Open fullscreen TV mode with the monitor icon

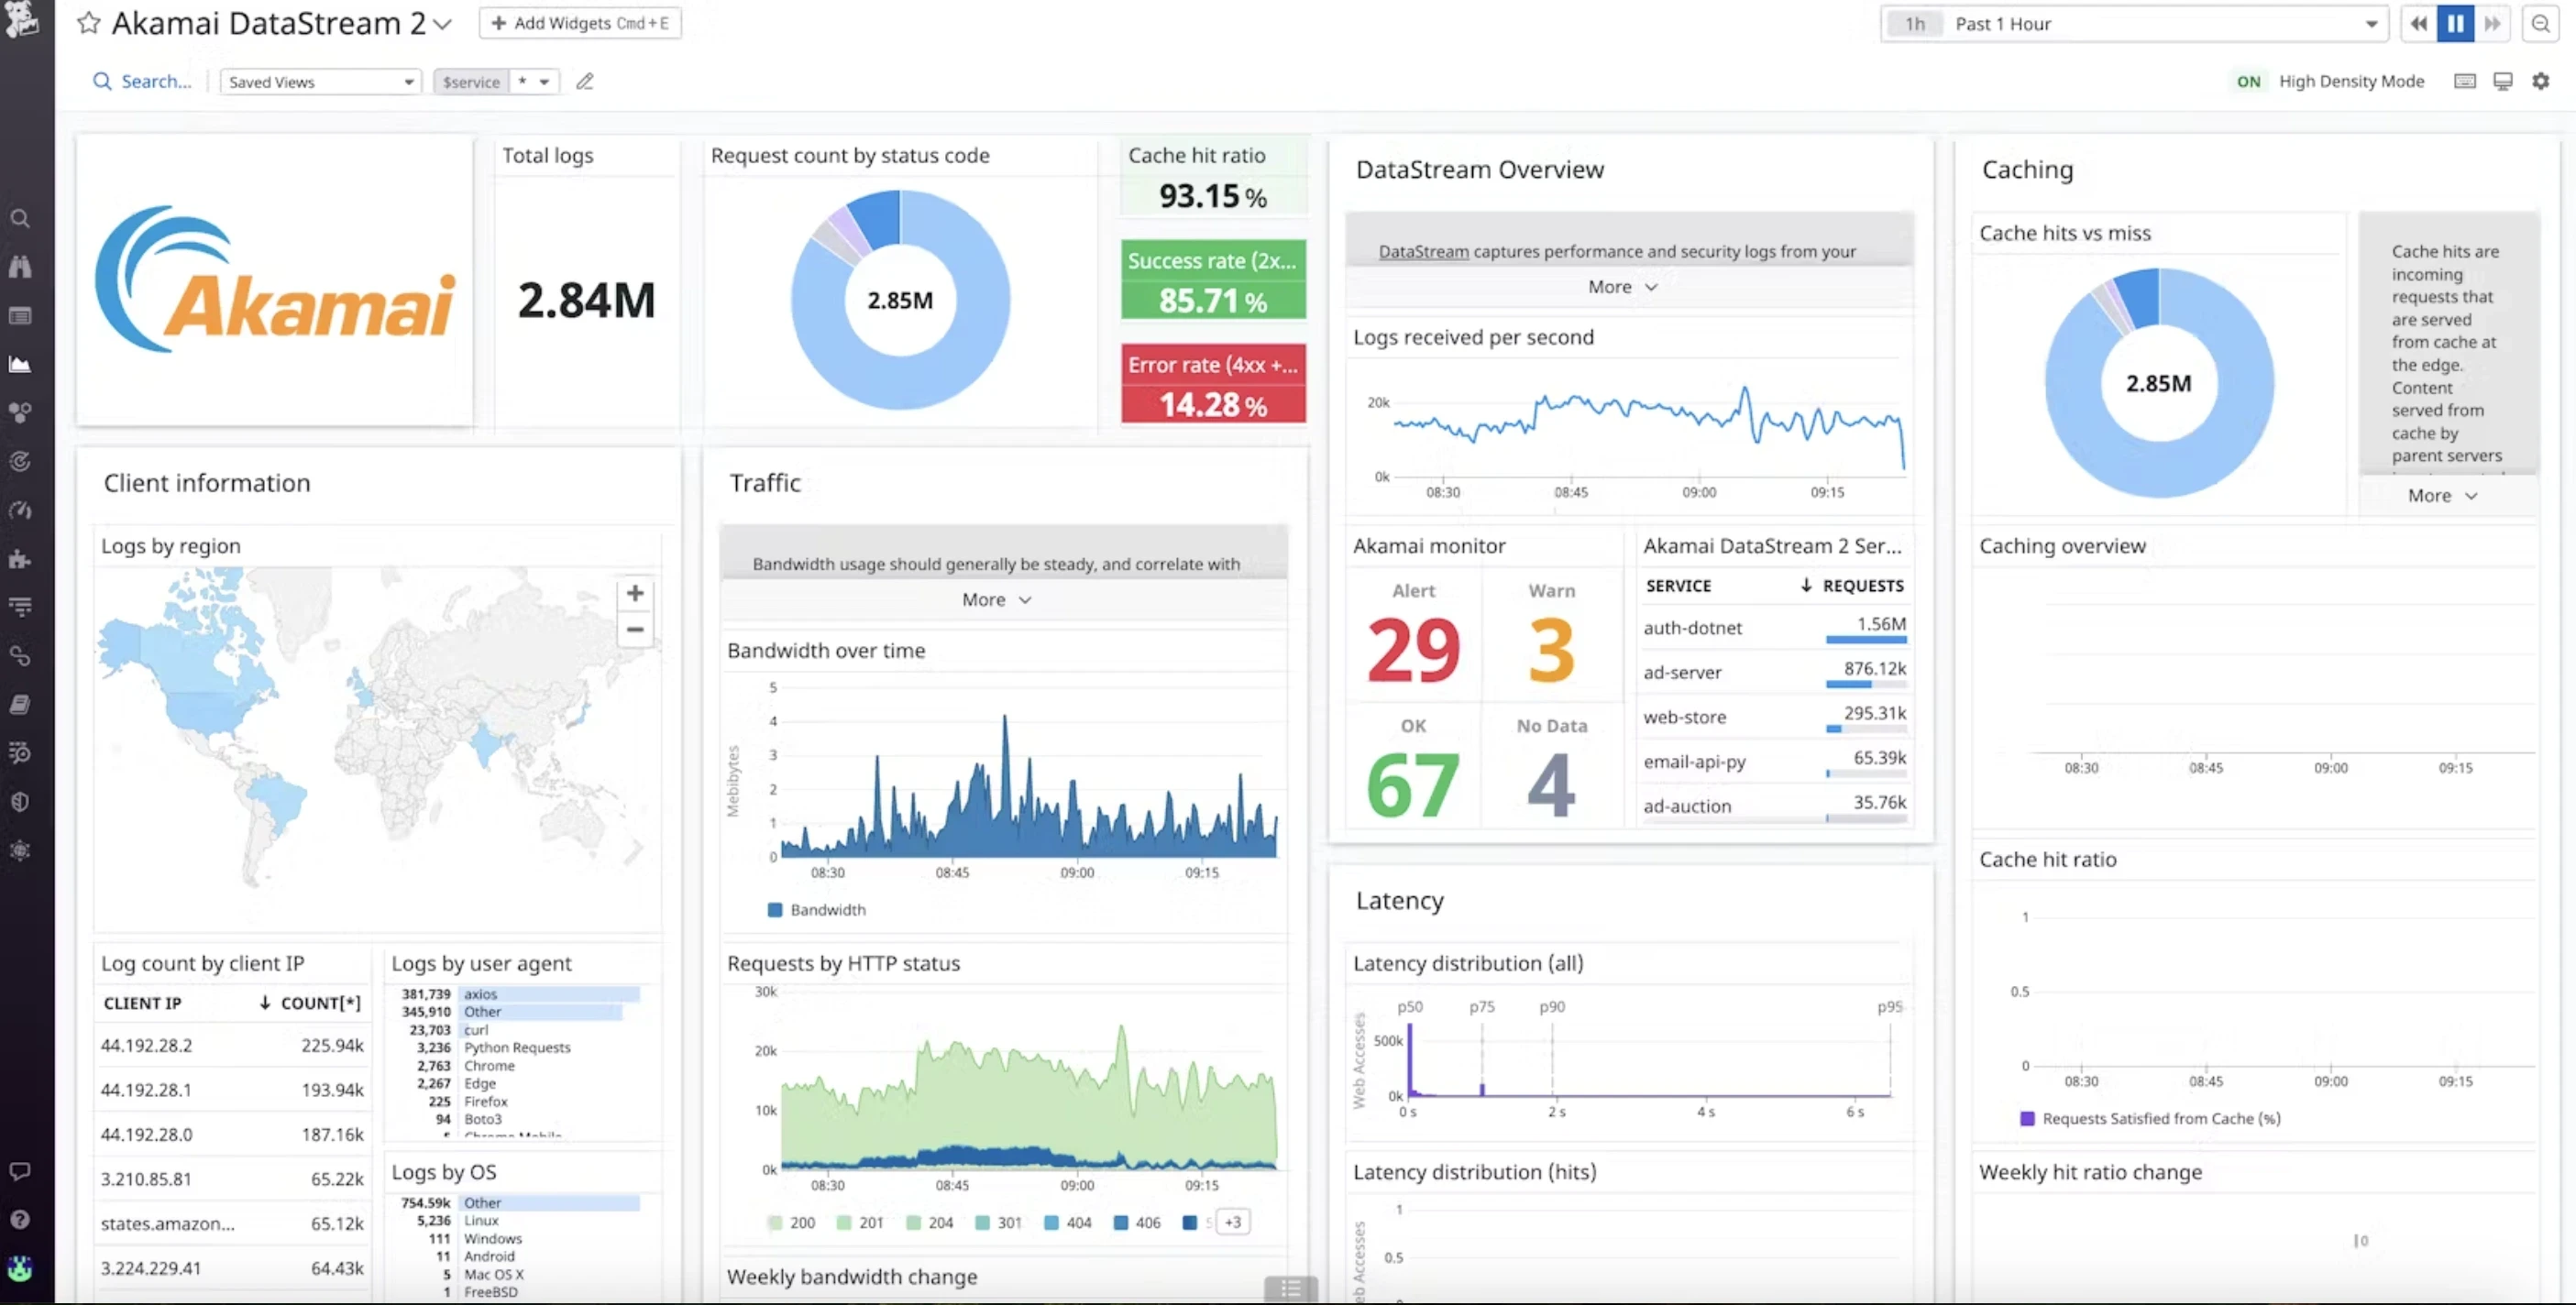2503,81
